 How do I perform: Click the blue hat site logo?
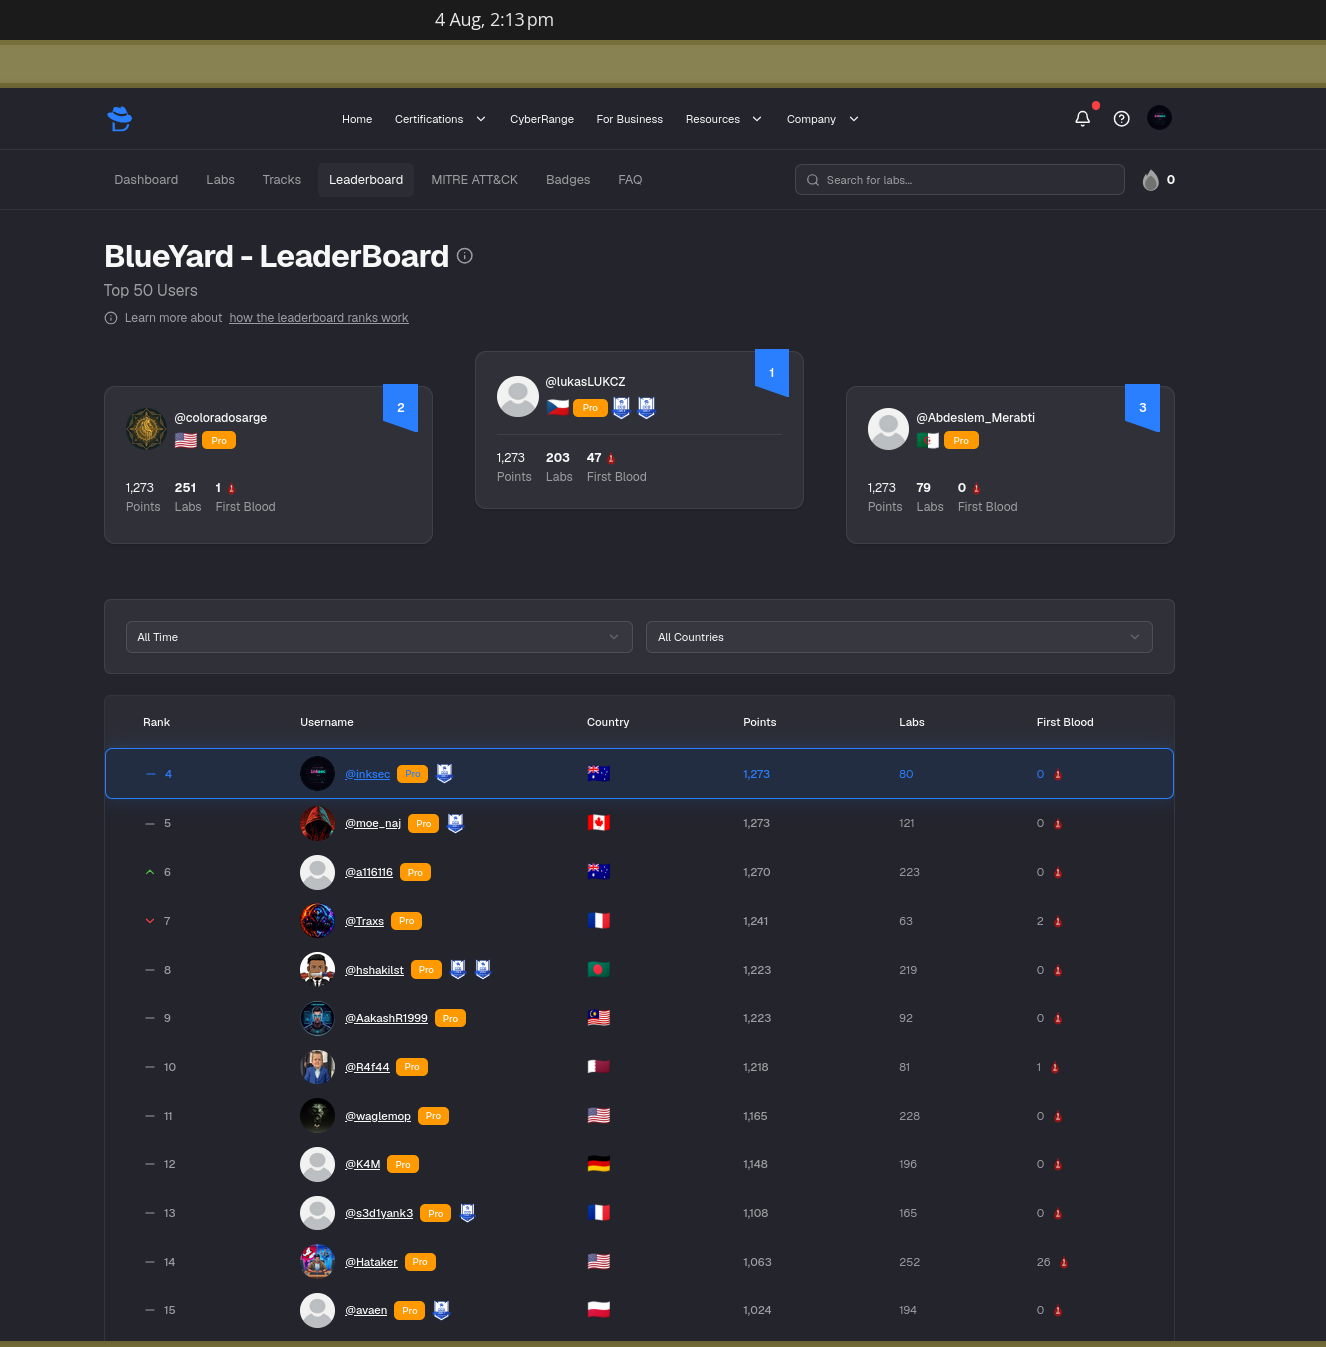tap(120, 119)
